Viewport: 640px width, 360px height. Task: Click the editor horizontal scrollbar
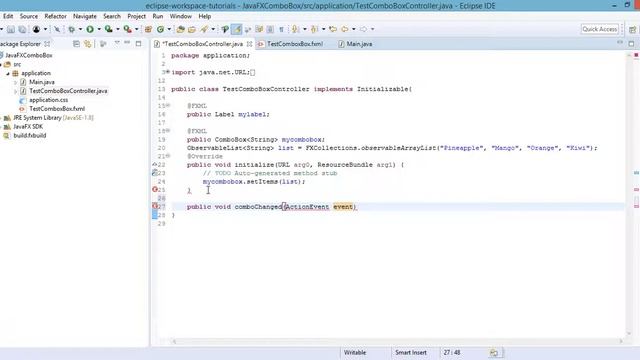coord(397,341)
